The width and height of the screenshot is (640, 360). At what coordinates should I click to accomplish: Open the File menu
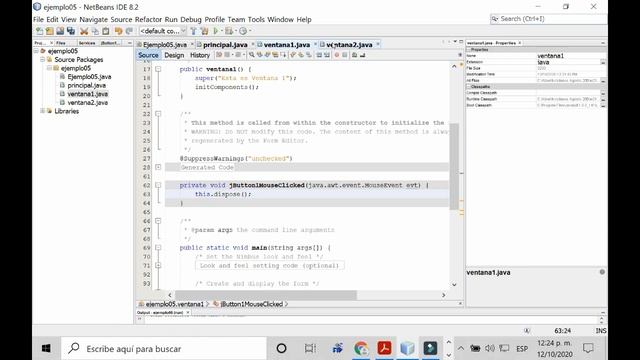coord(38,19)
